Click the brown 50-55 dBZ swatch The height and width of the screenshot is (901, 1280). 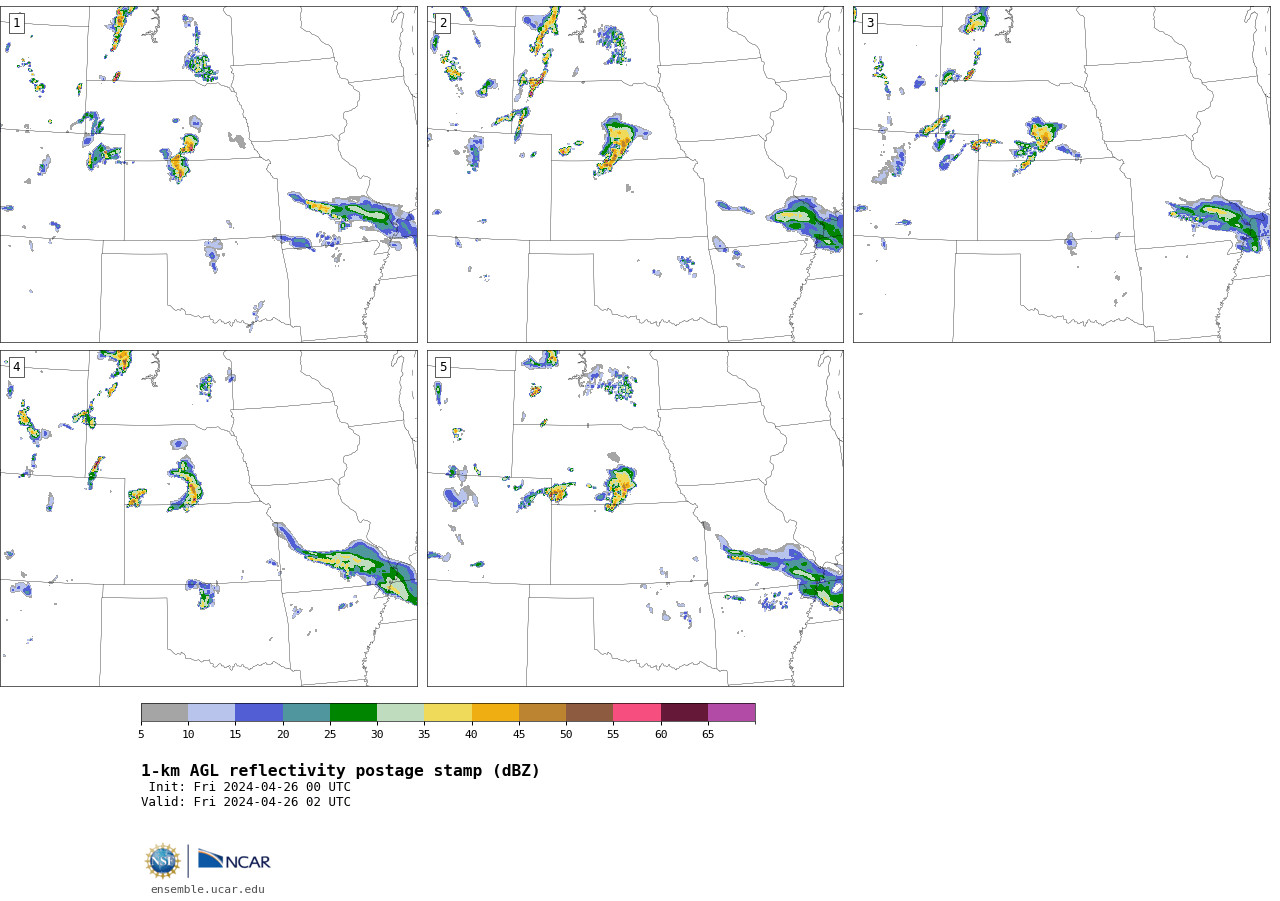tap(590, 713)
